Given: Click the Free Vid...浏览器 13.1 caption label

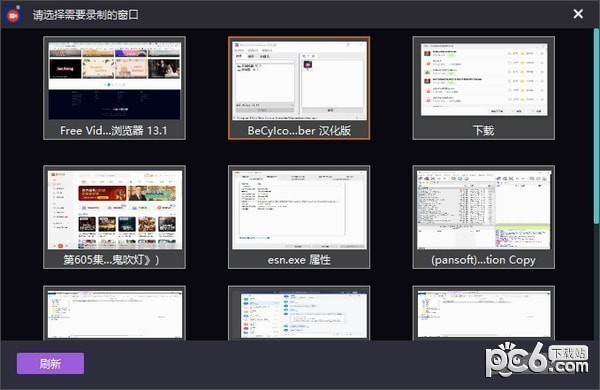Looking at the screenshot, I should tap(114, 131).
